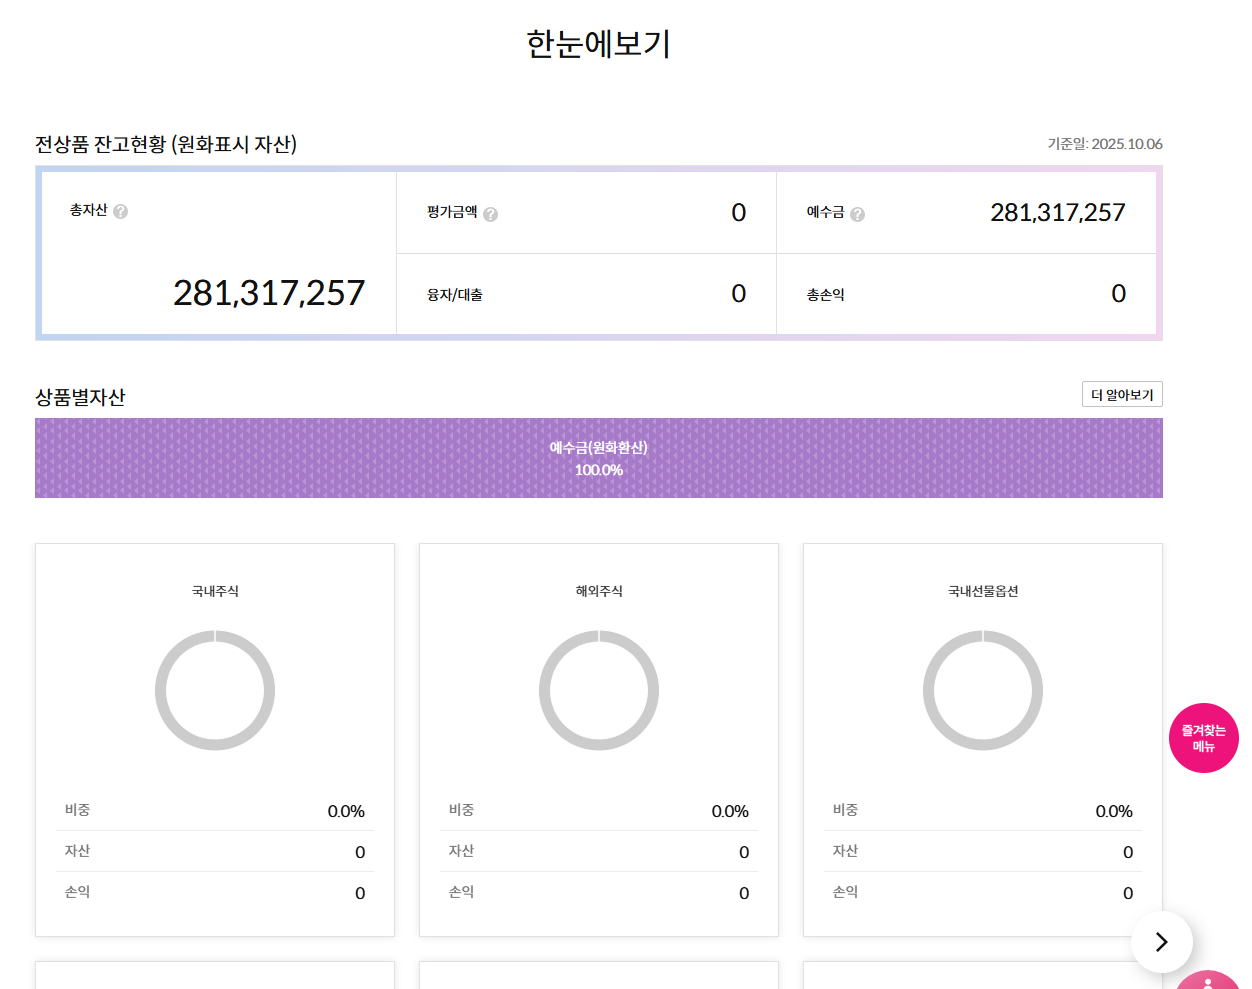Click the total asset amount 281,317,257
1252x989 pixels.
tap(268, 292)
